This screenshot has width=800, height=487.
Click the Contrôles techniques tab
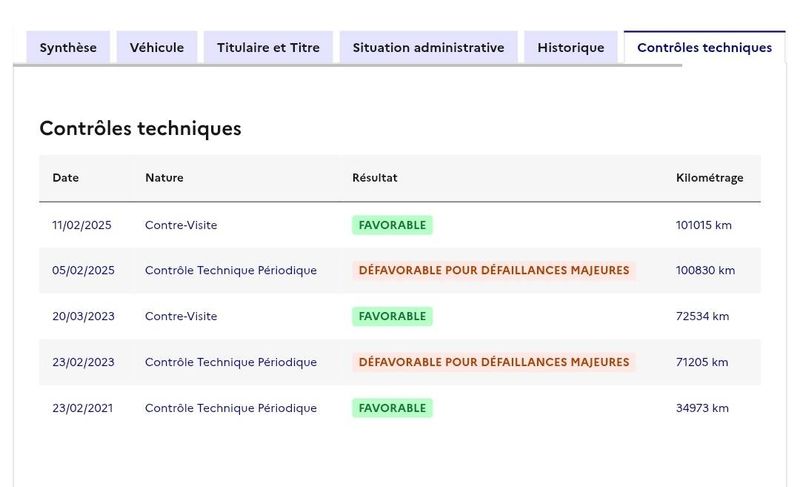click(705, 47)
